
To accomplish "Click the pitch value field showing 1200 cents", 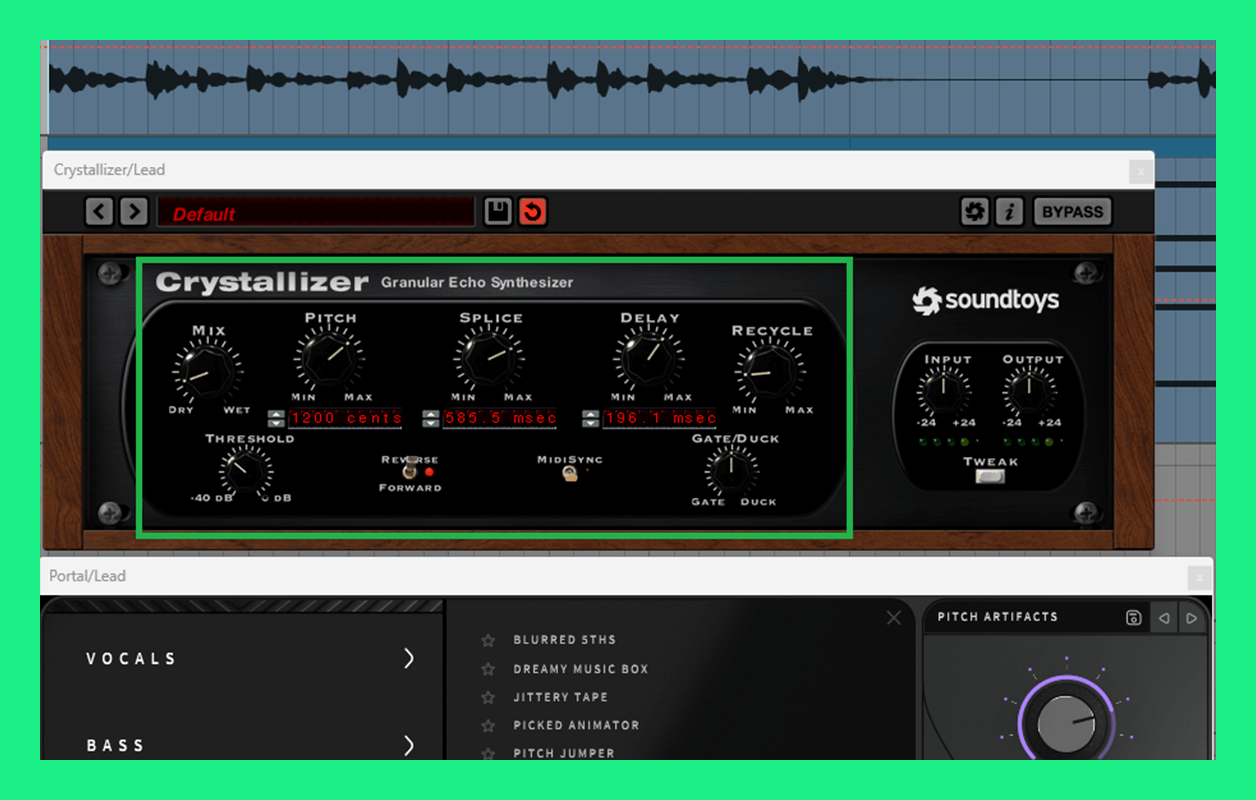I will (346, 418).
